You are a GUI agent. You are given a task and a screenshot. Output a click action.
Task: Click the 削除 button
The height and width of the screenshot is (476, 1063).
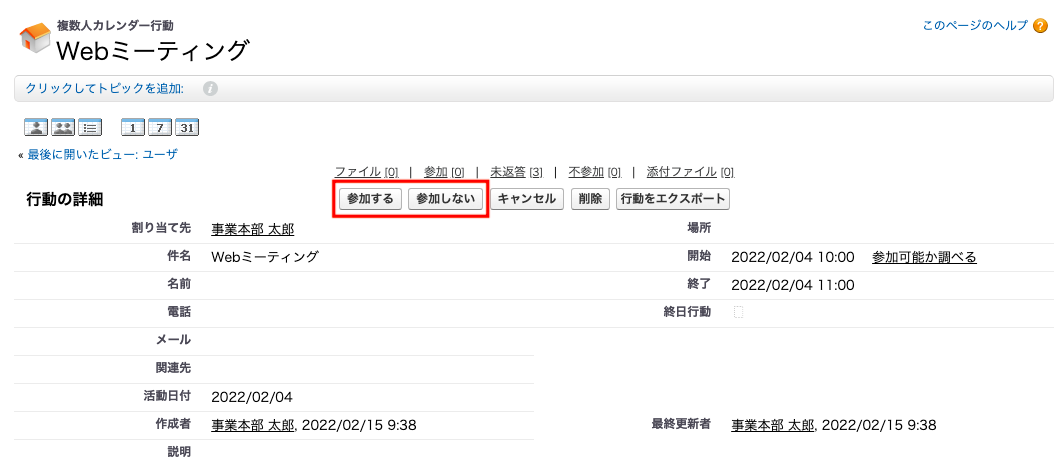click(590, 199)
